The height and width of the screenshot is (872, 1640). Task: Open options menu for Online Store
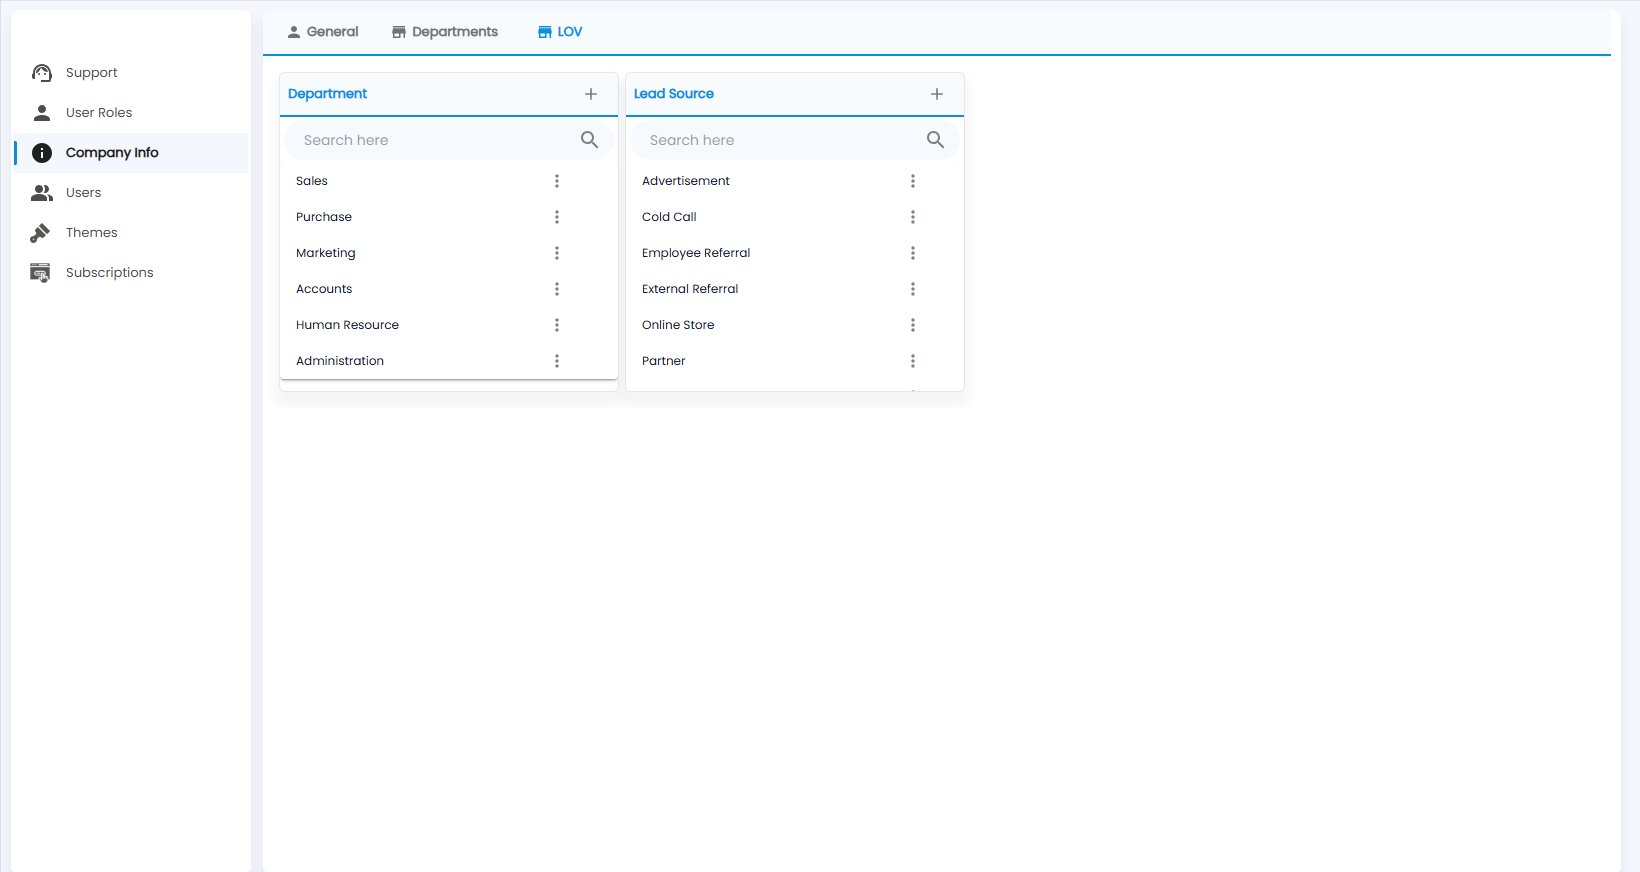point(913,325)
